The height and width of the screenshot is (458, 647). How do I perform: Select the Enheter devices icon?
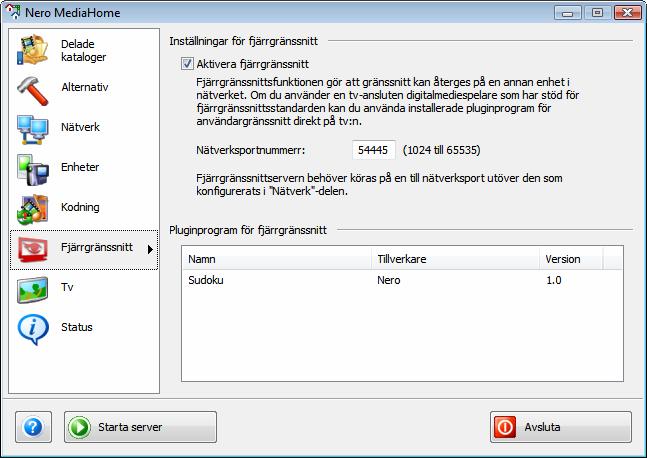pyautogui.click(x=33, y=170)
